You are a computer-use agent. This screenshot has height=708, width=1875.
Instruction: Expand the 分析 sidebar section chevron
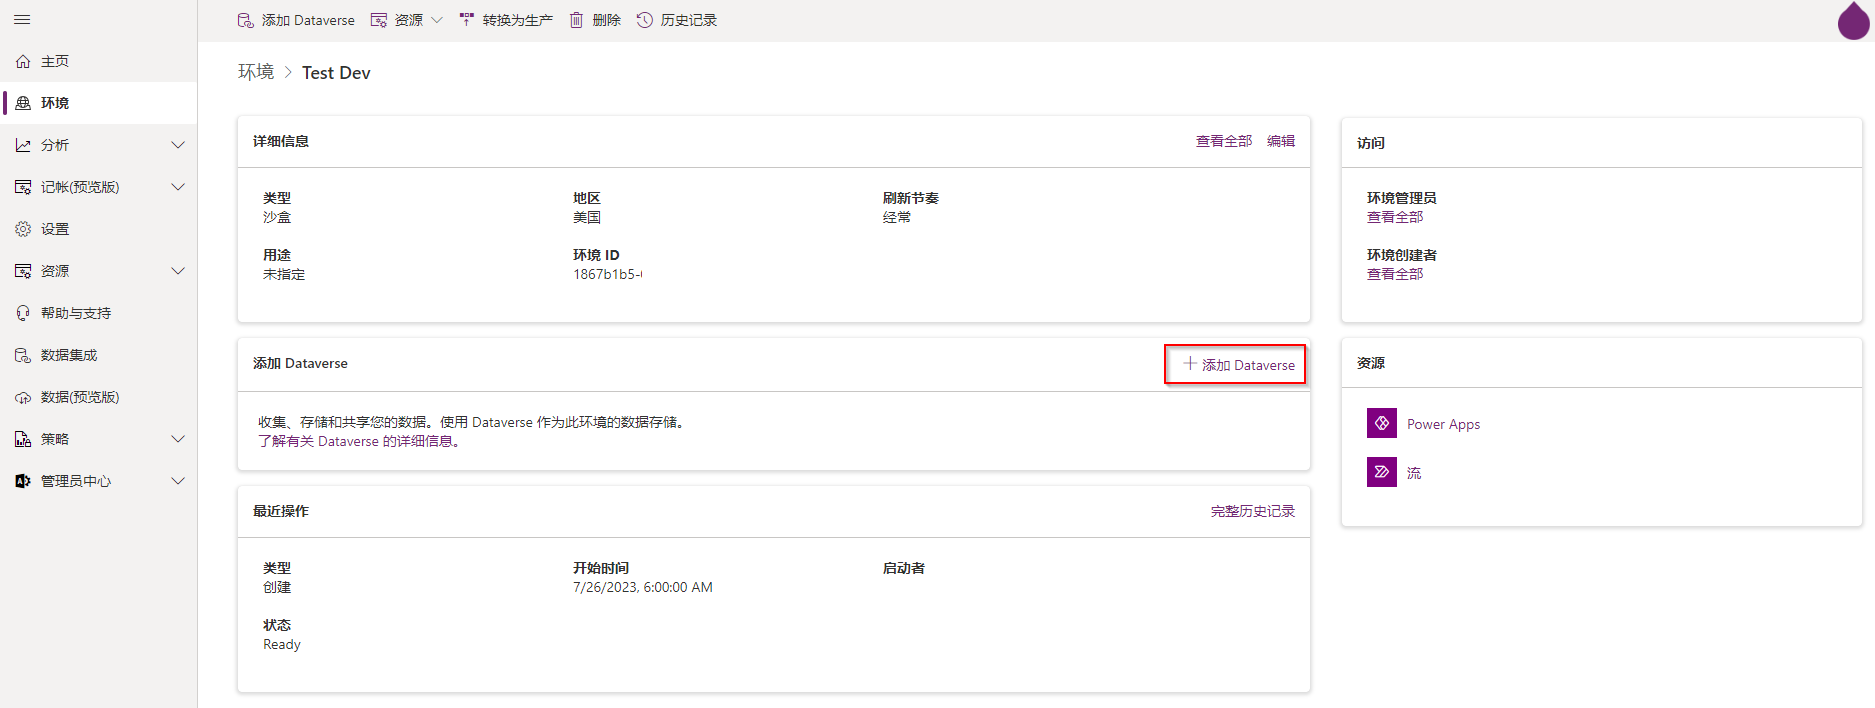178,145
